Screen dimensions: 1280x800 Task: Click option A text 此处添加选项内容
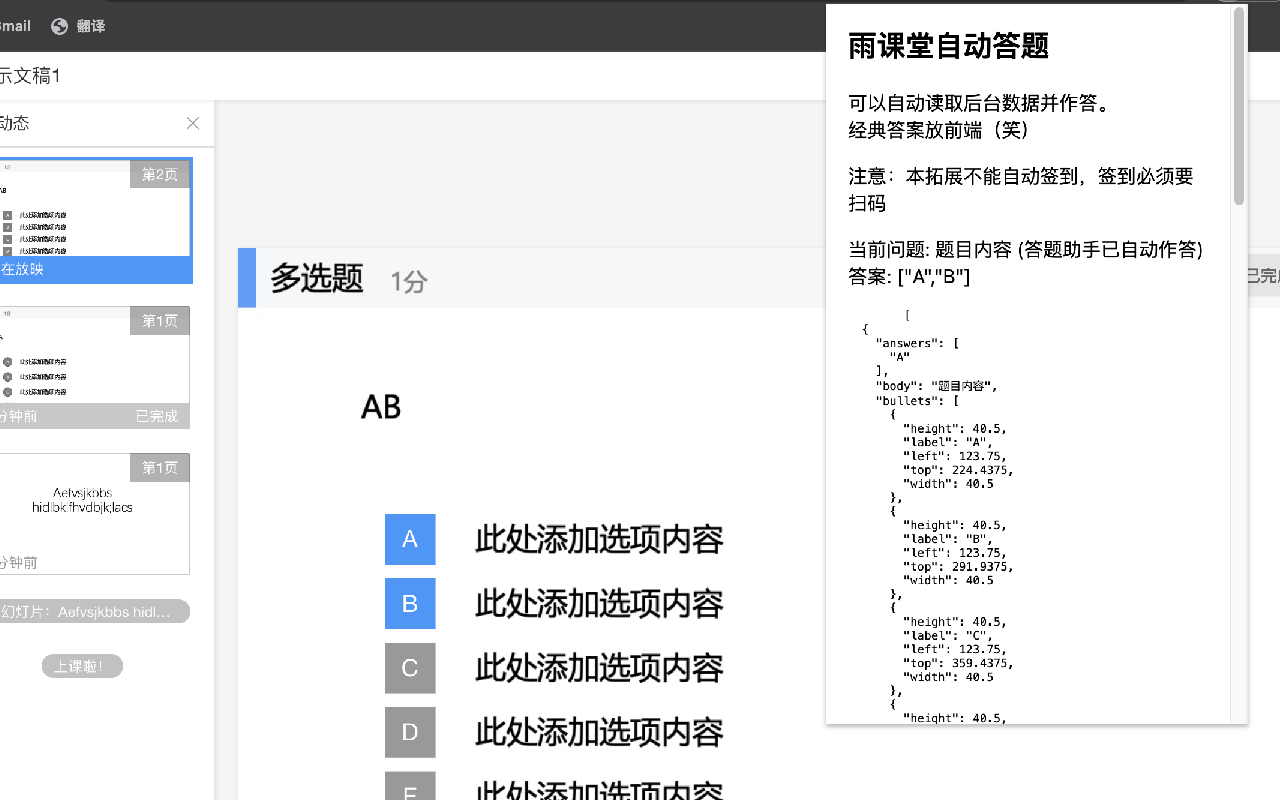(599, 540)
